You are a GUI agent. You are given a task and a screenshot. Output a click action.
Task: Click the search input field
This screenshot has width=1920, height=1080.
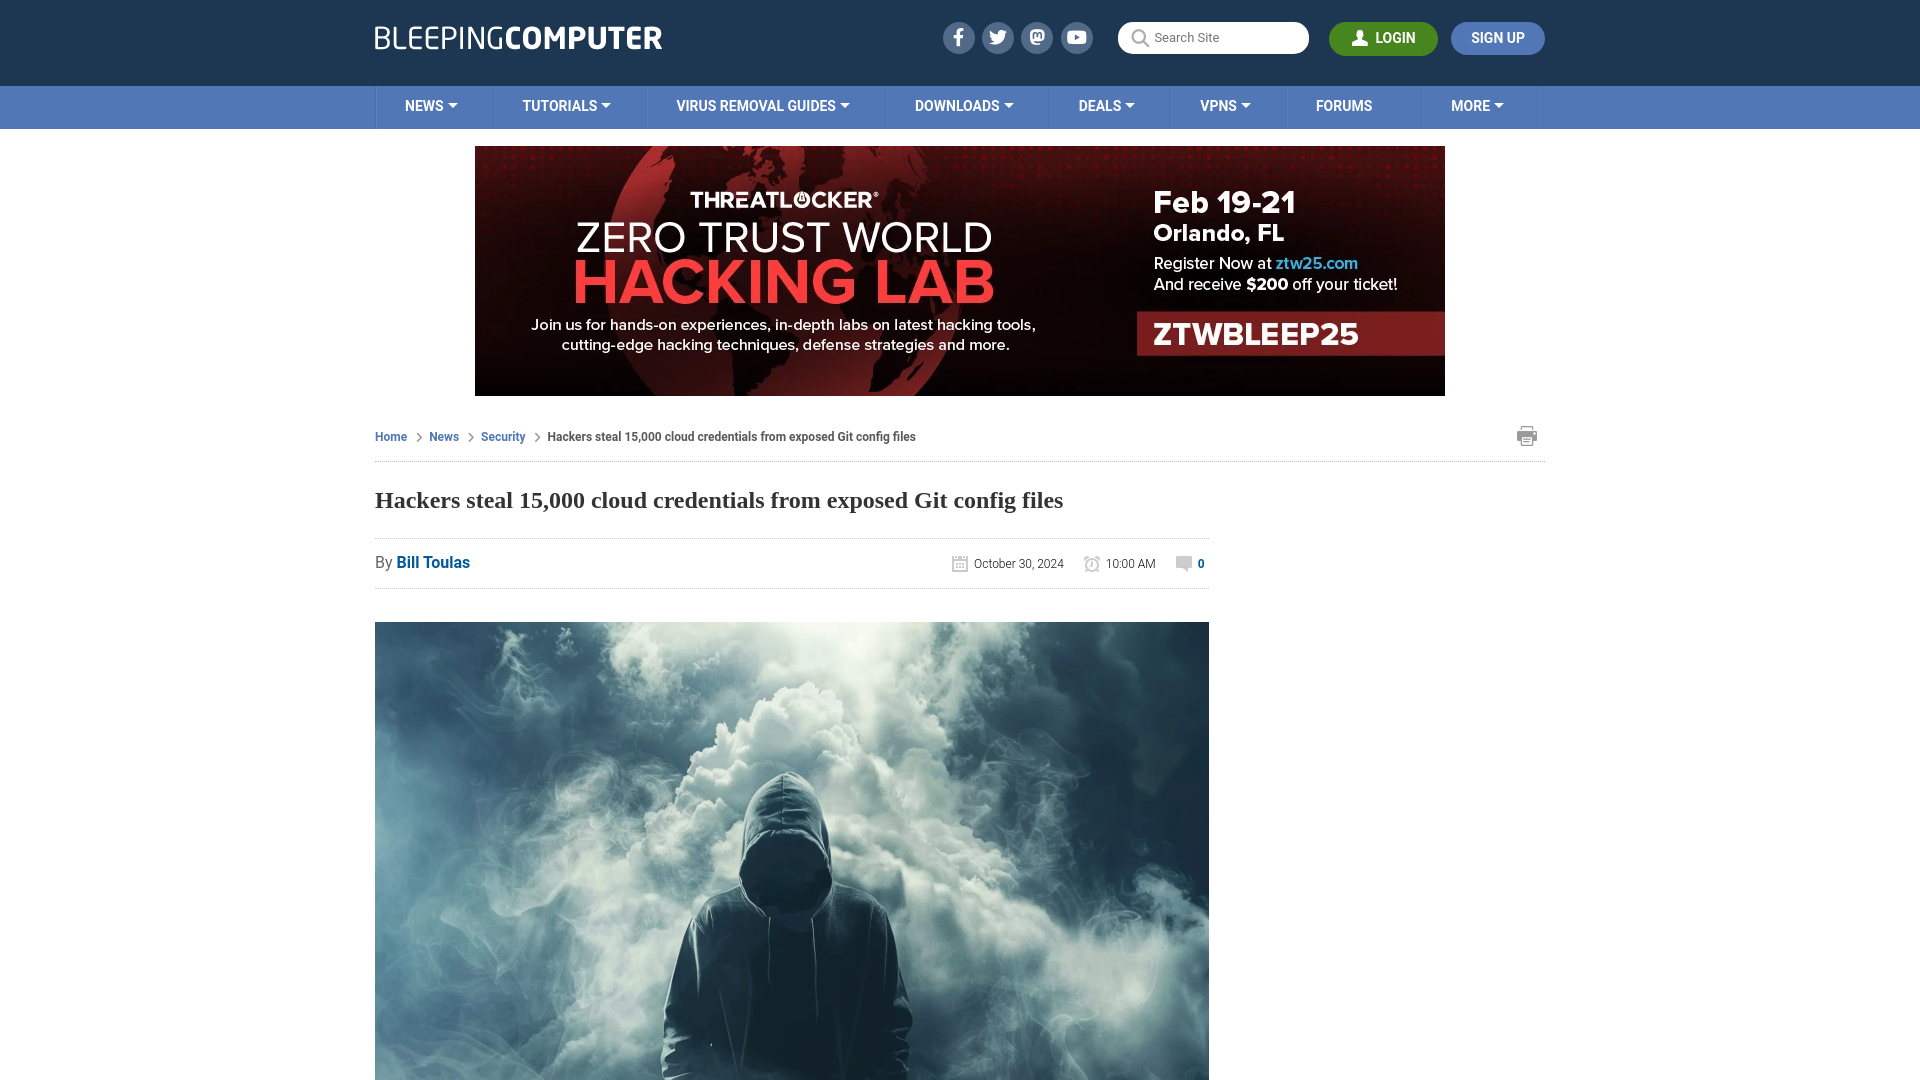1213,38
